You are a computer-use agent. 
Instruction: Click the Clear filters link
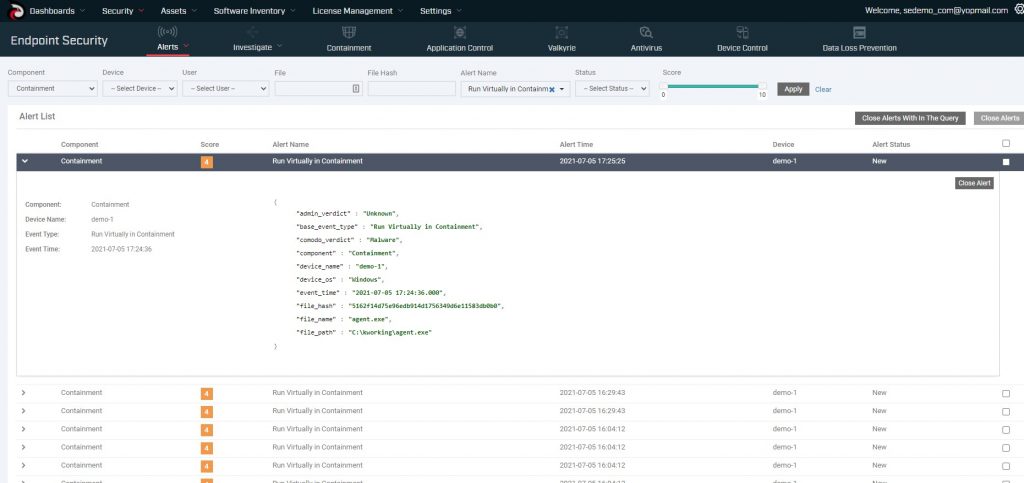tap(823, 89)
